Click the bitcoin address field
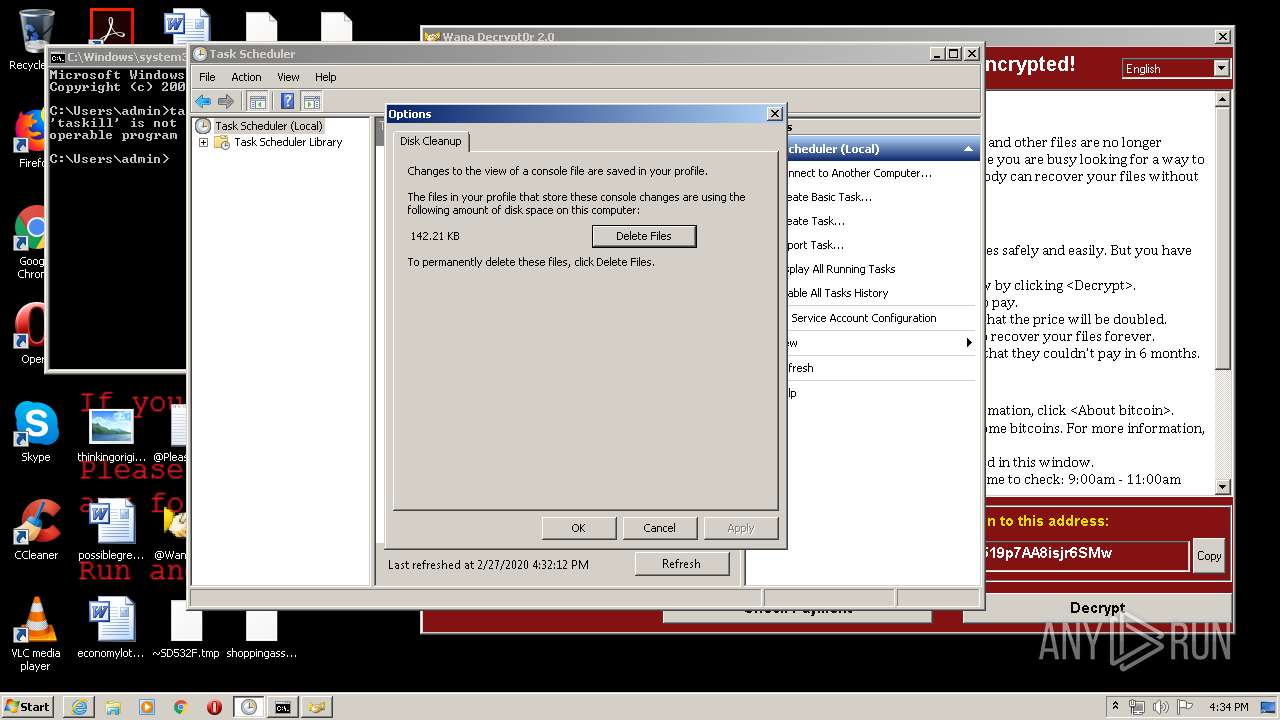The height and width of the screenshot is (720, 1280). [1086, 554]
